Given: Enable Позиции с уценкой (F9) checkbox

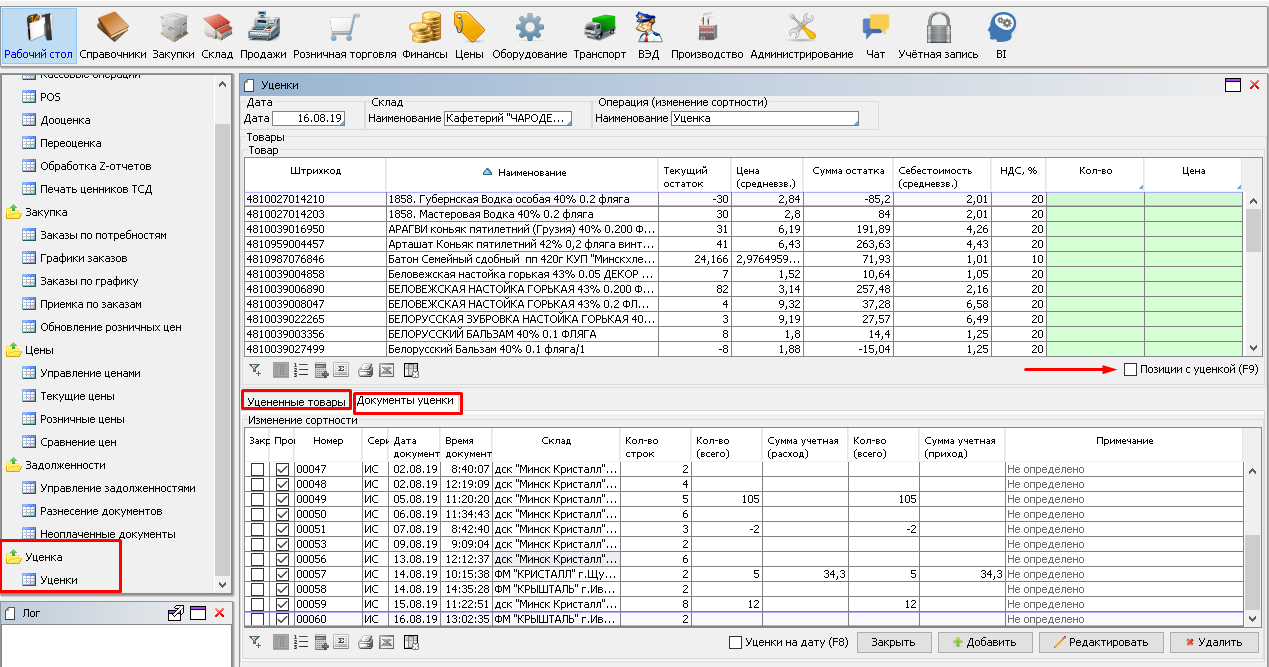Looking at the screenshot, I should pos(1131,370).
